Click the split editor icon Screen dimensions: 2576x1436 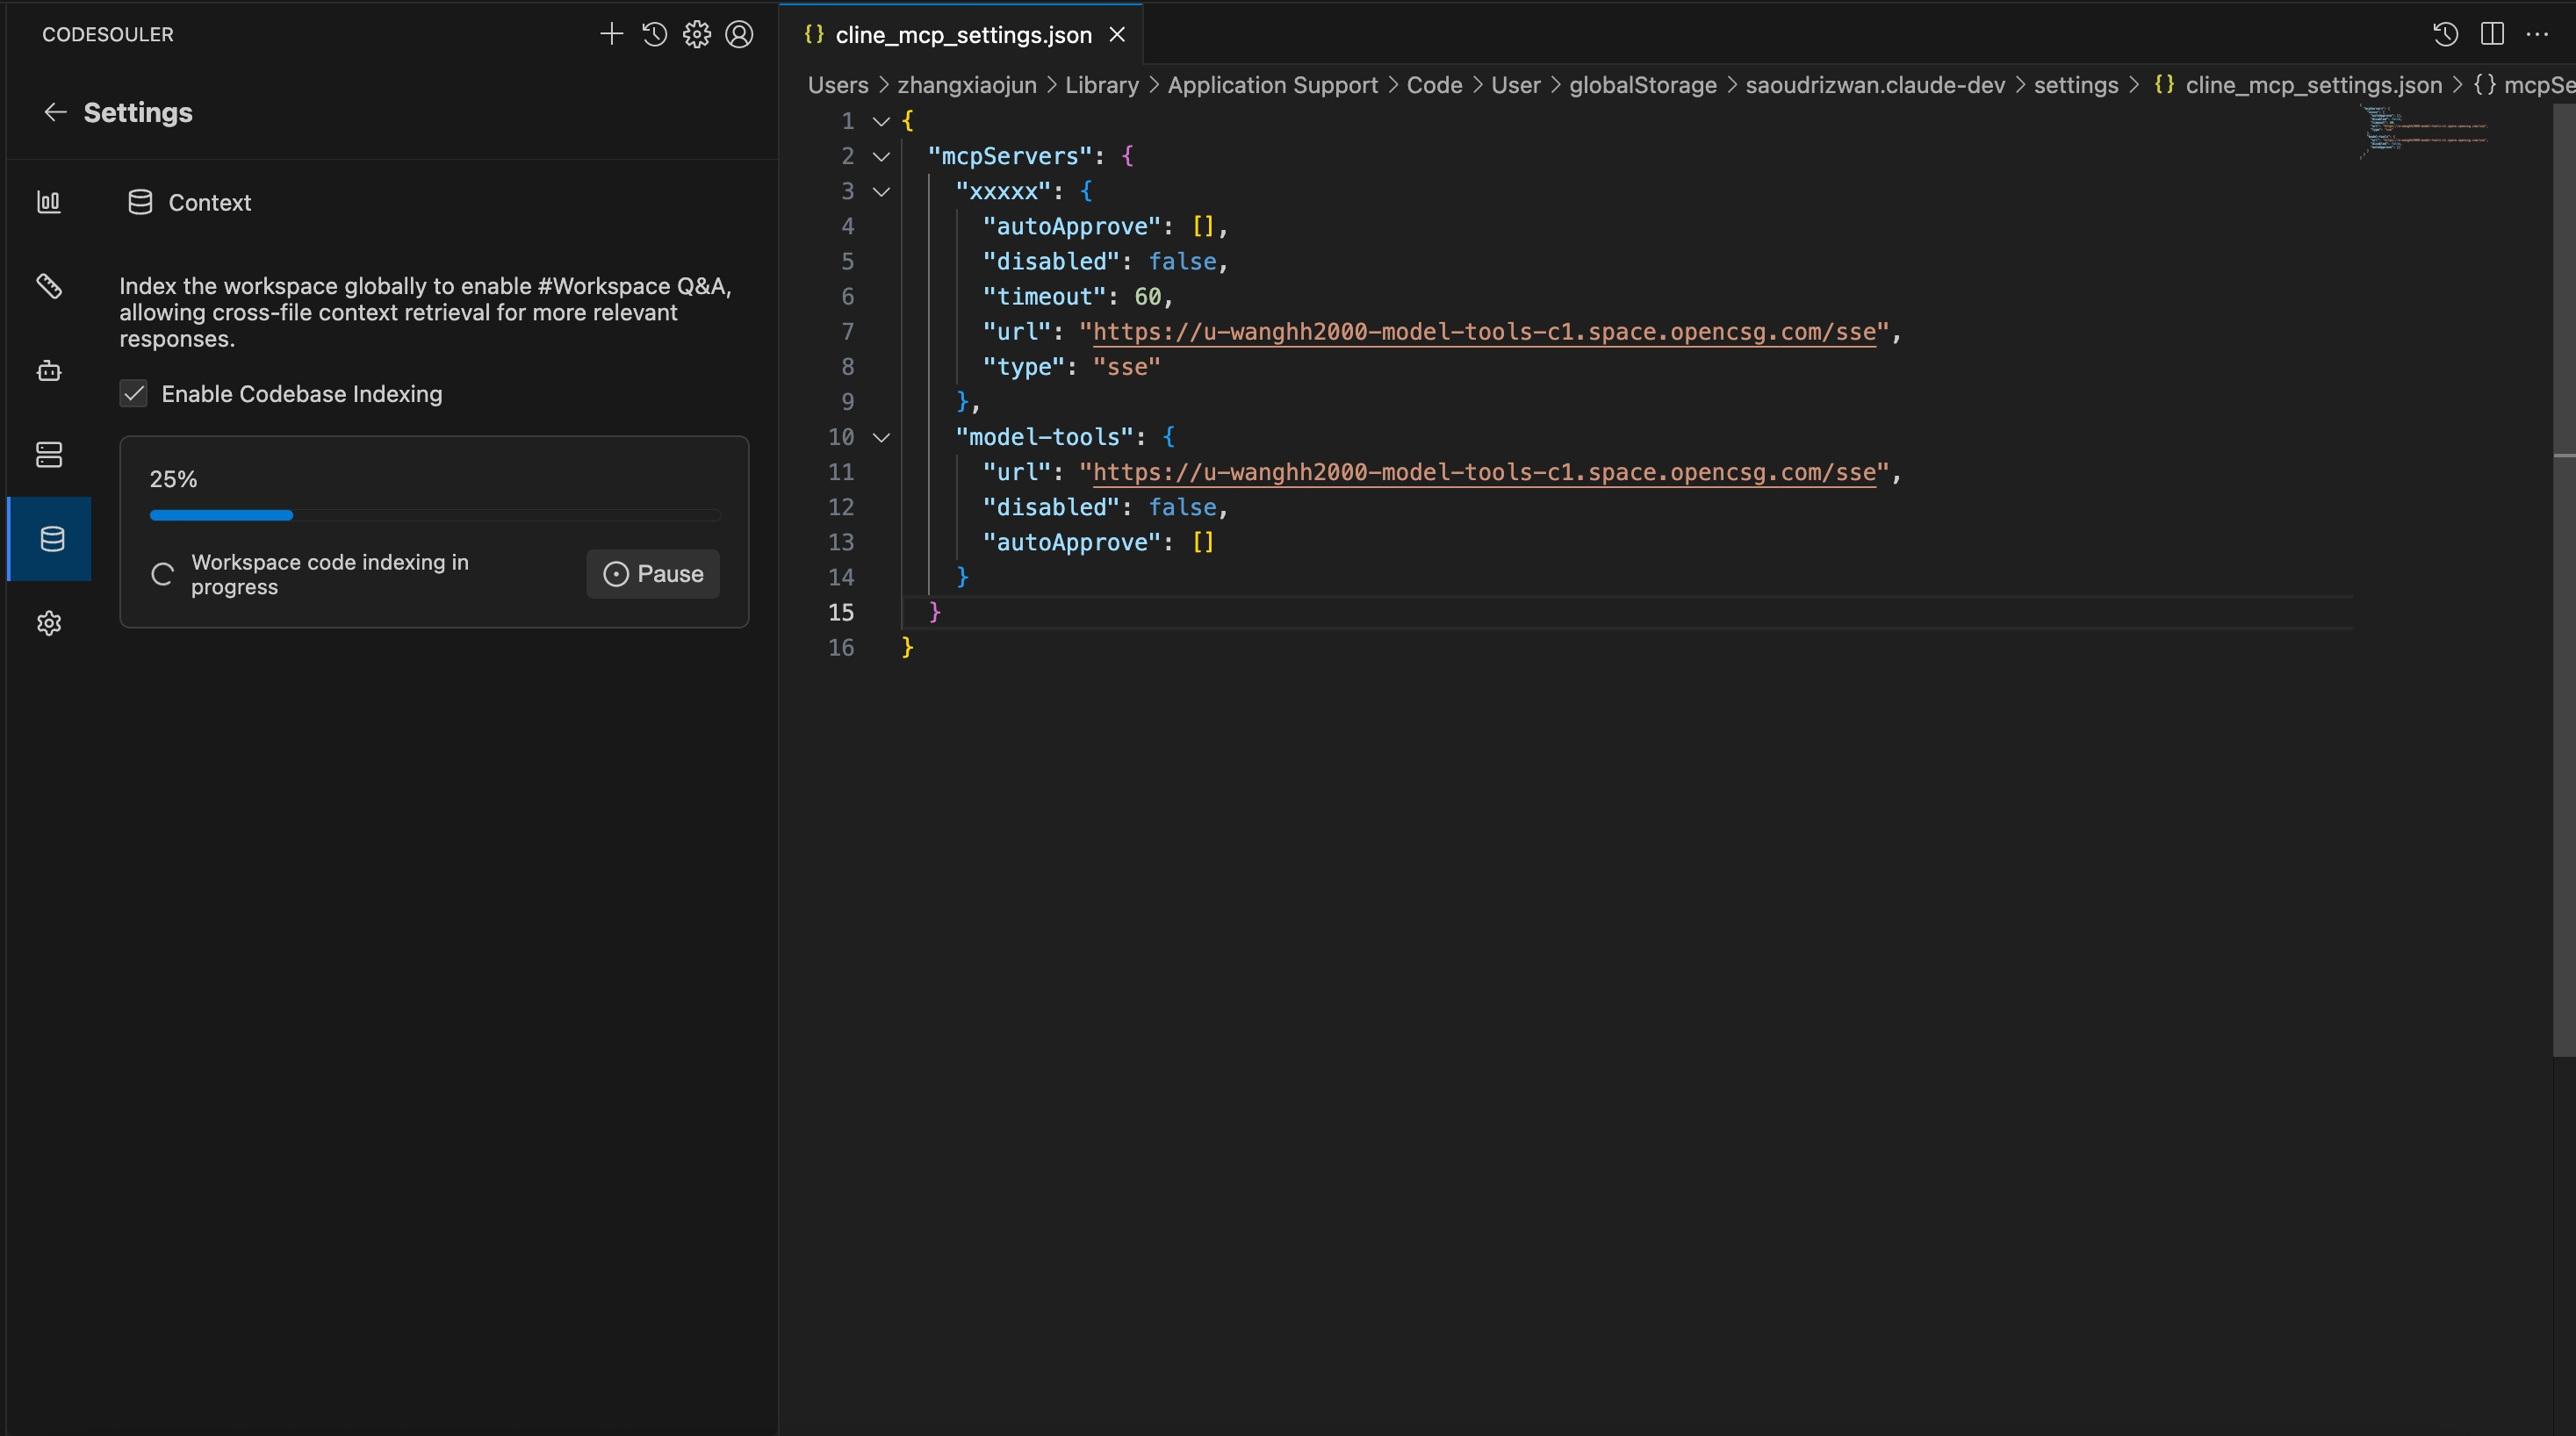pyautogui.click(x=2492, y=34)
